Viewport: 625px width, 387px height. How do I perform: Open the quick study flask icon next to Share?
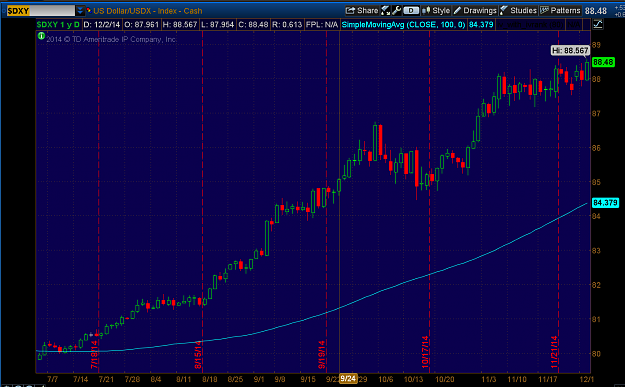pos(385,10)
